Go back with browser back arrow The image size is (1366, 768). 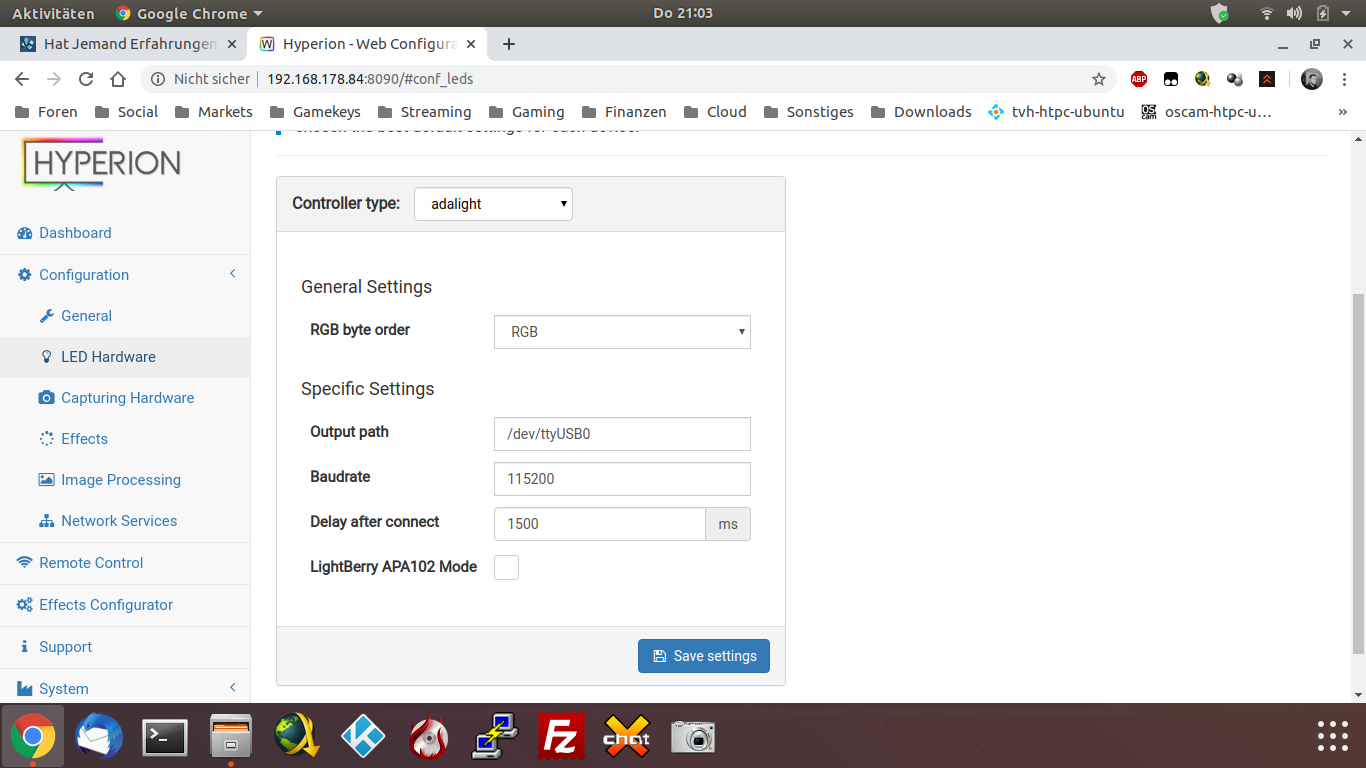point(22,79)
